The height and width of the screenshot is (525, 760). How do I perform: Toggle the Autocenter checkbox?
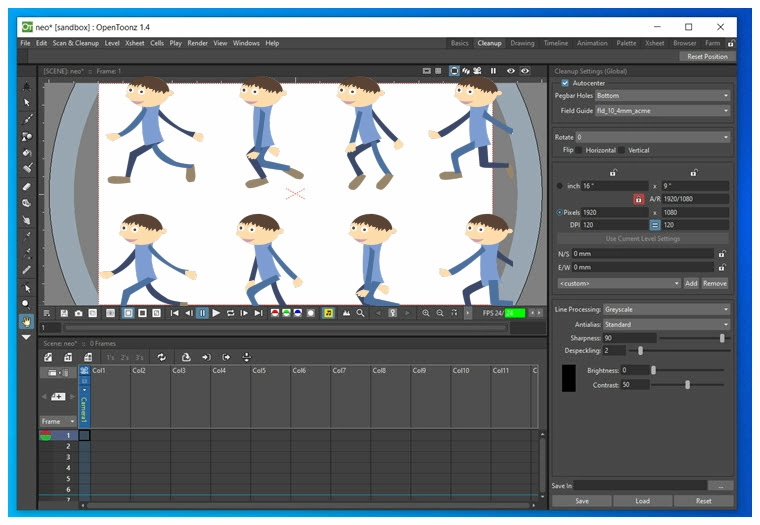(x=565, y=83)
